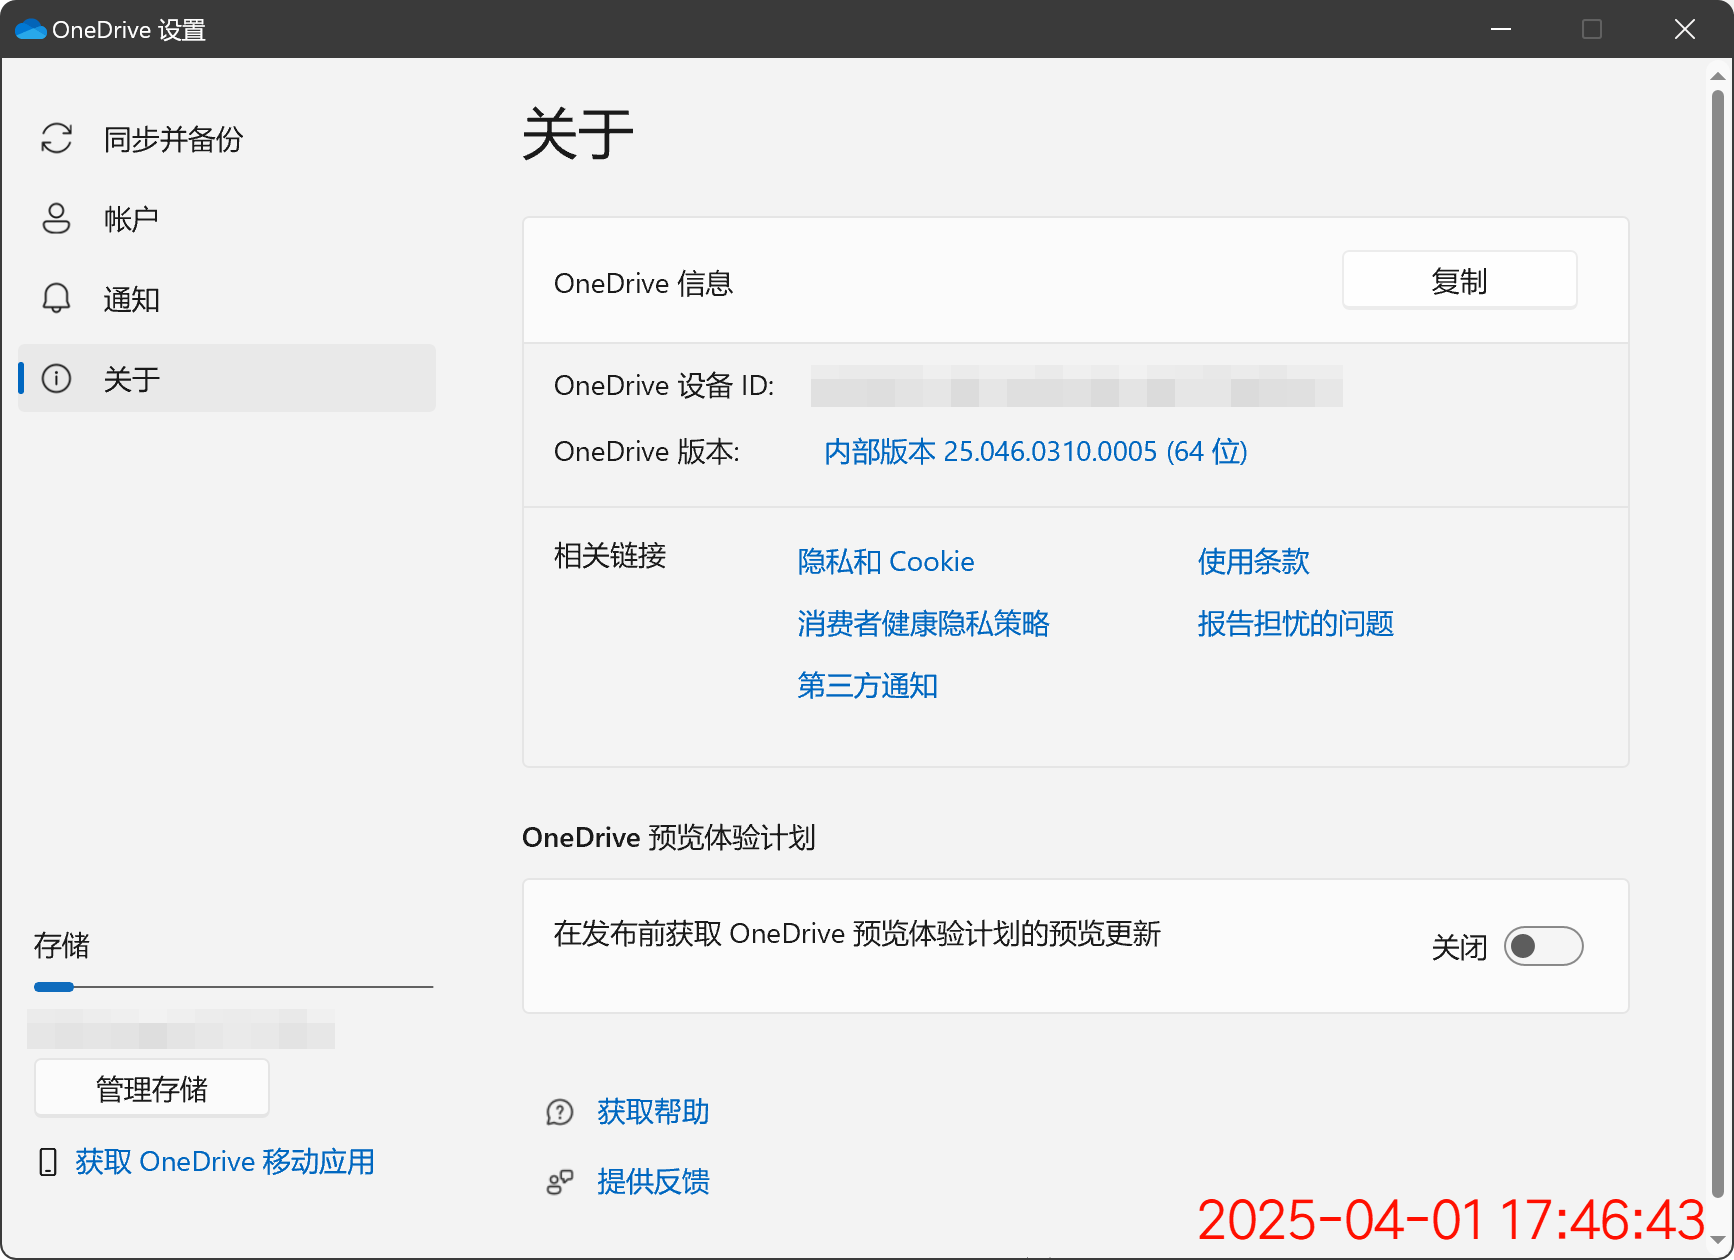
Task: Click the OneDrive 预览体验计划 heading
Action: [669, 838]
